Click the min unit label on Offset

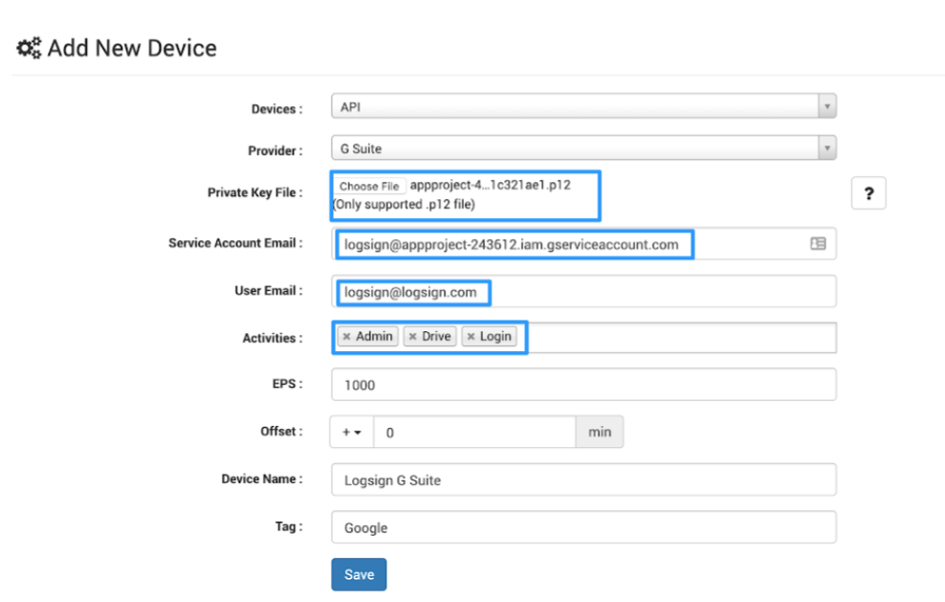[x=600, y=432]
